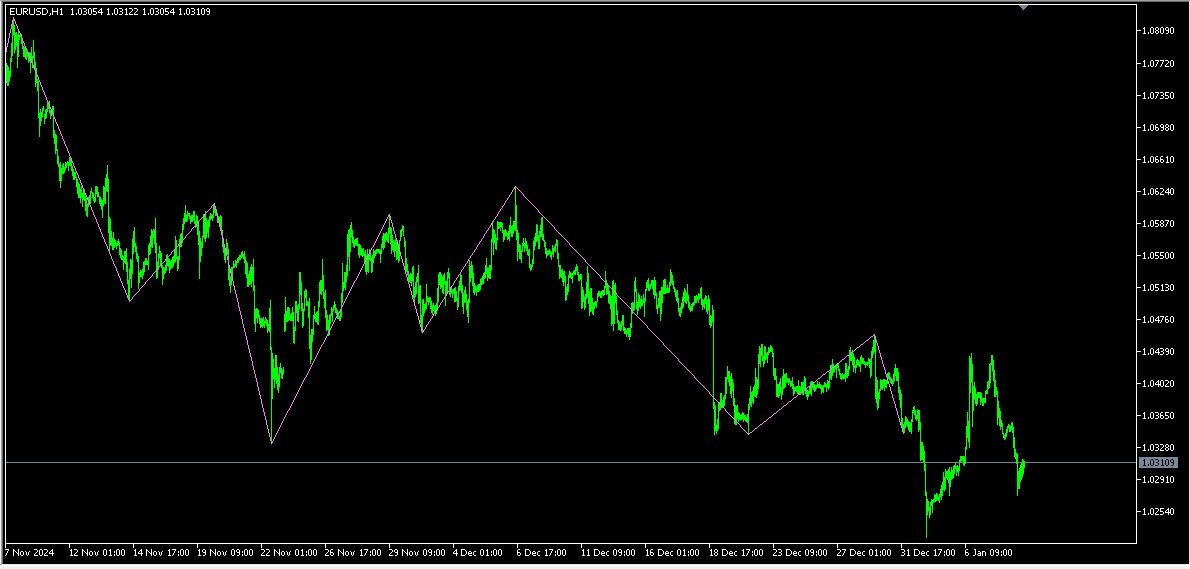
Task: Select the horizontal bid price line
Action: (571, 462)
